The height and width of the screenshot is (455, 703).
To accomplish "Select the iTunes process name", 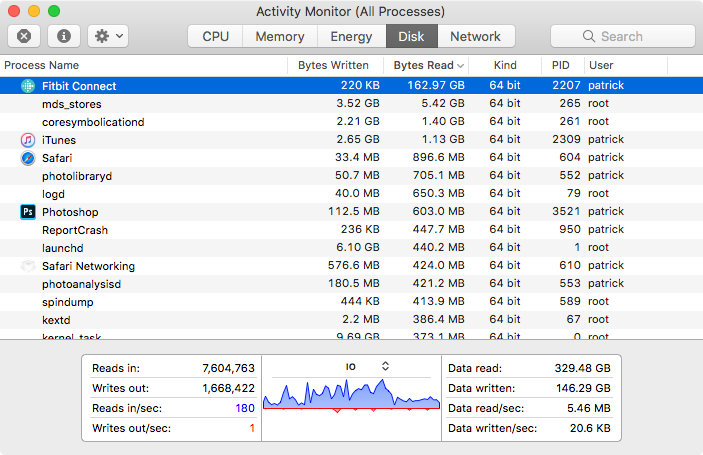I will pos(59,140).
